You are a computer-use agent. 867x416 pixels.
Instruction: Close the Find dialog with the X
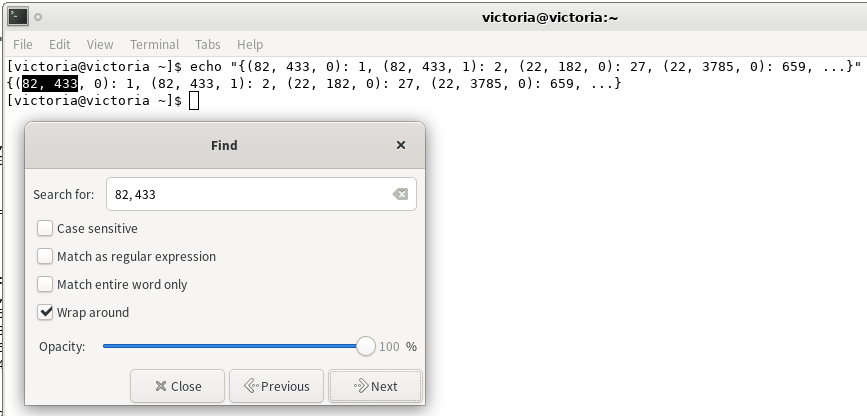click(401, 145)
